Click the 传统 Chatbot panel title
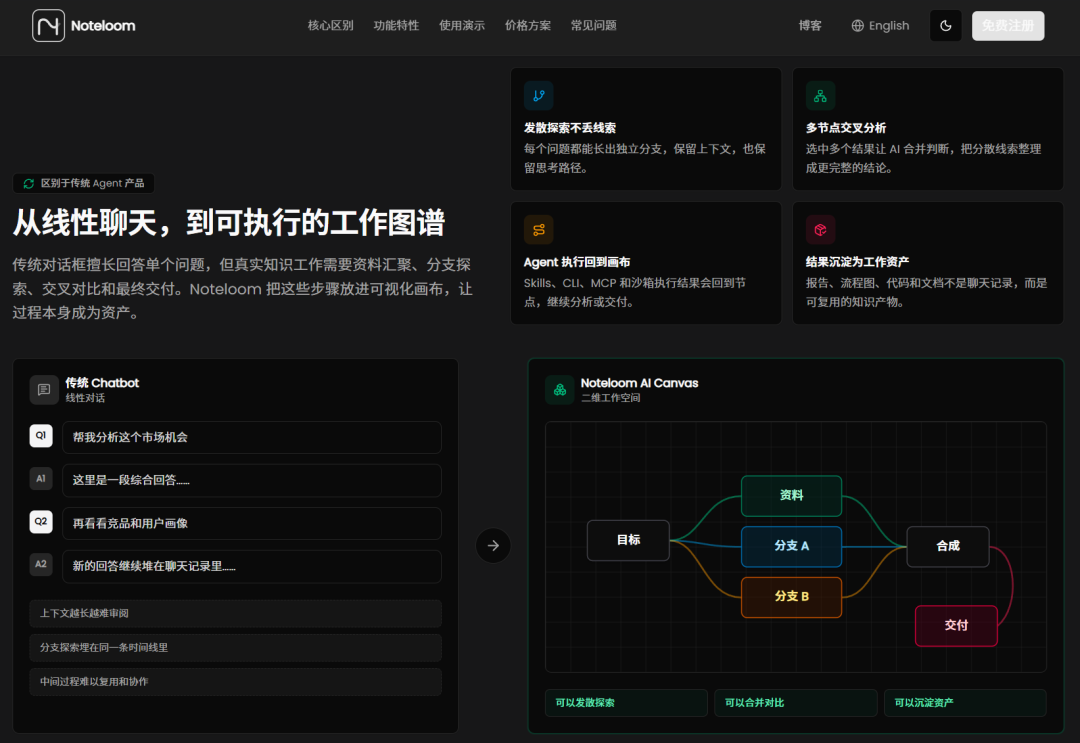 click(x=102, y=383)
